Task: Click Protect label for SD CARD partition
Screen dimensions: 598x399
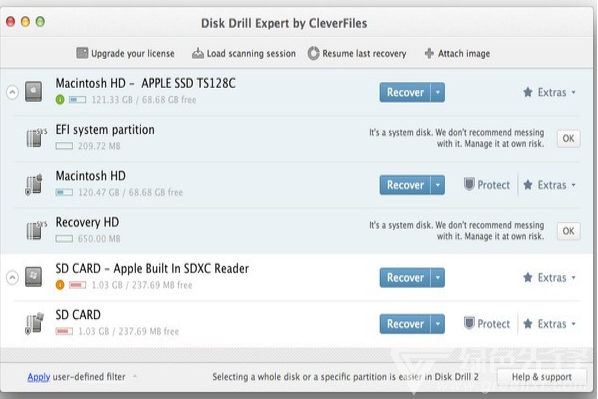Action: click(x=494, y=324)
